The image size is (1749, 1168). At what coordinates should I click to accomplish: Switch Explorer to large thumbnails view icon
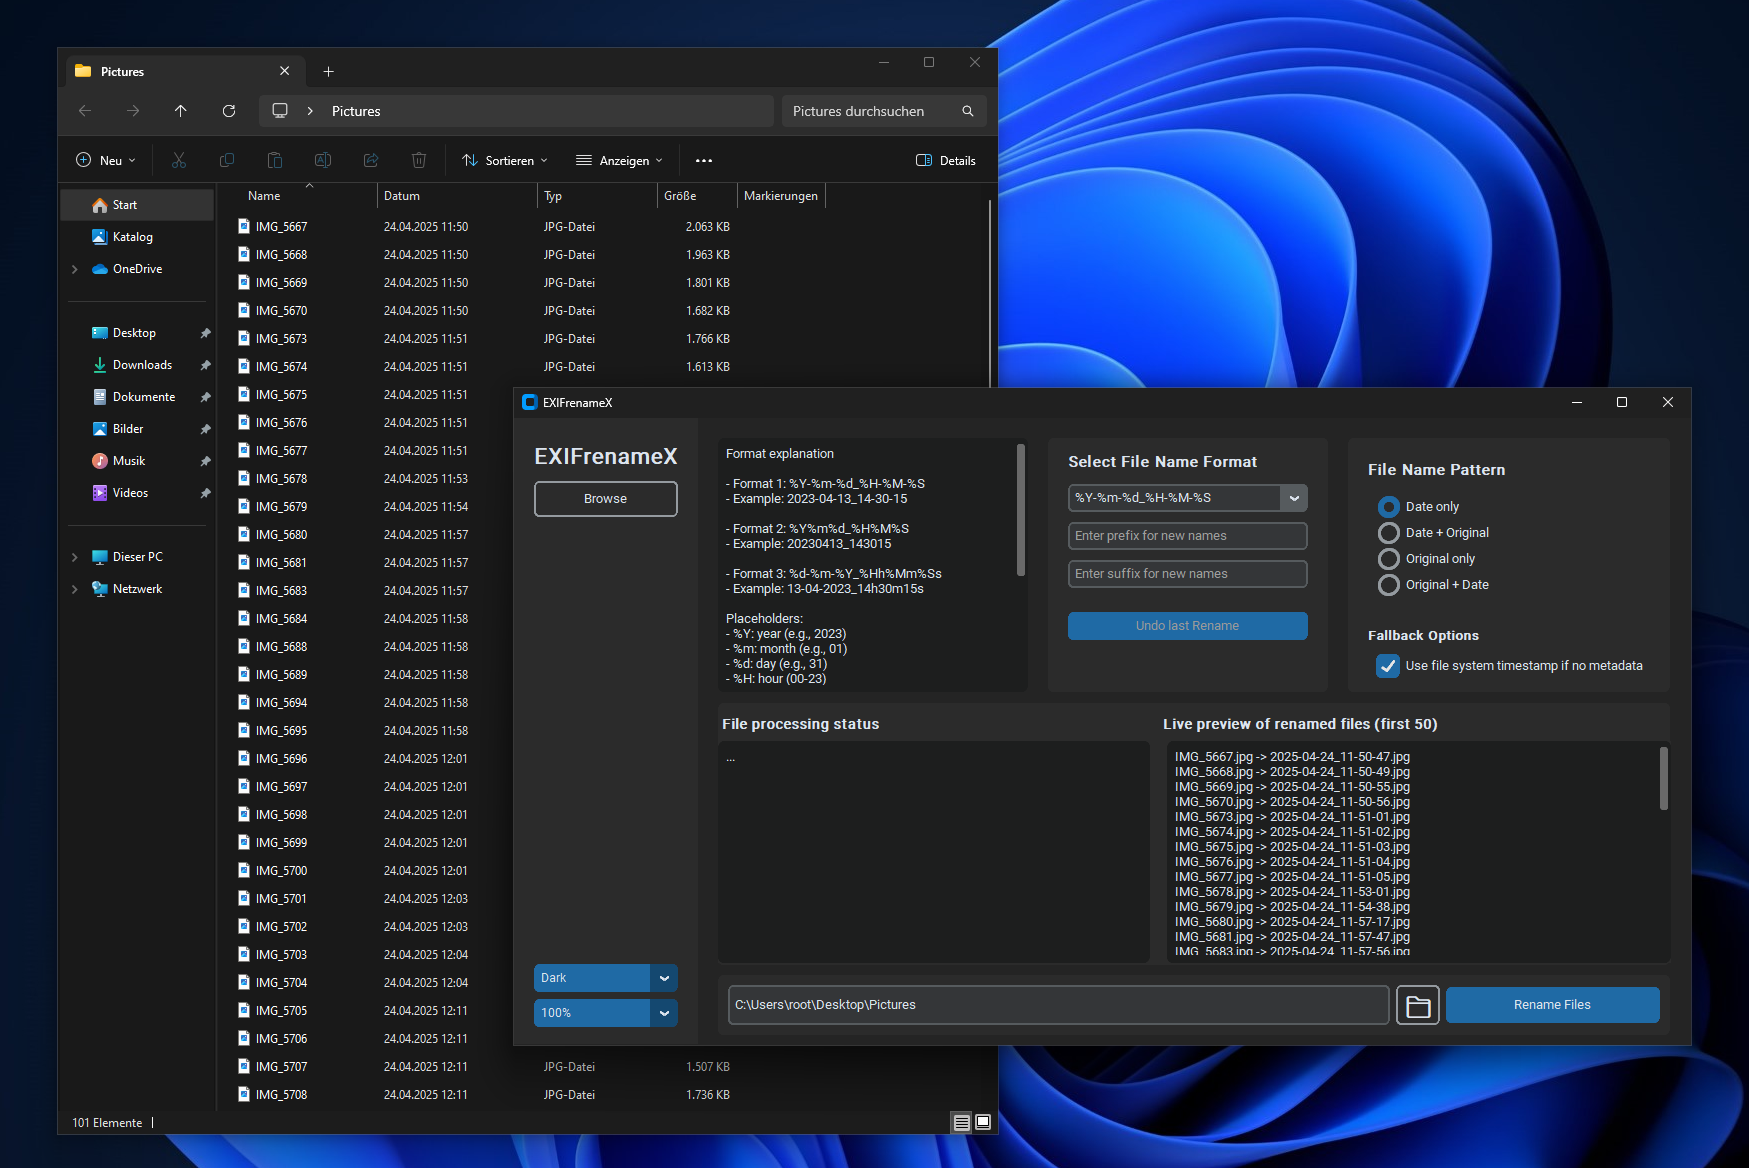point(983,1122)
